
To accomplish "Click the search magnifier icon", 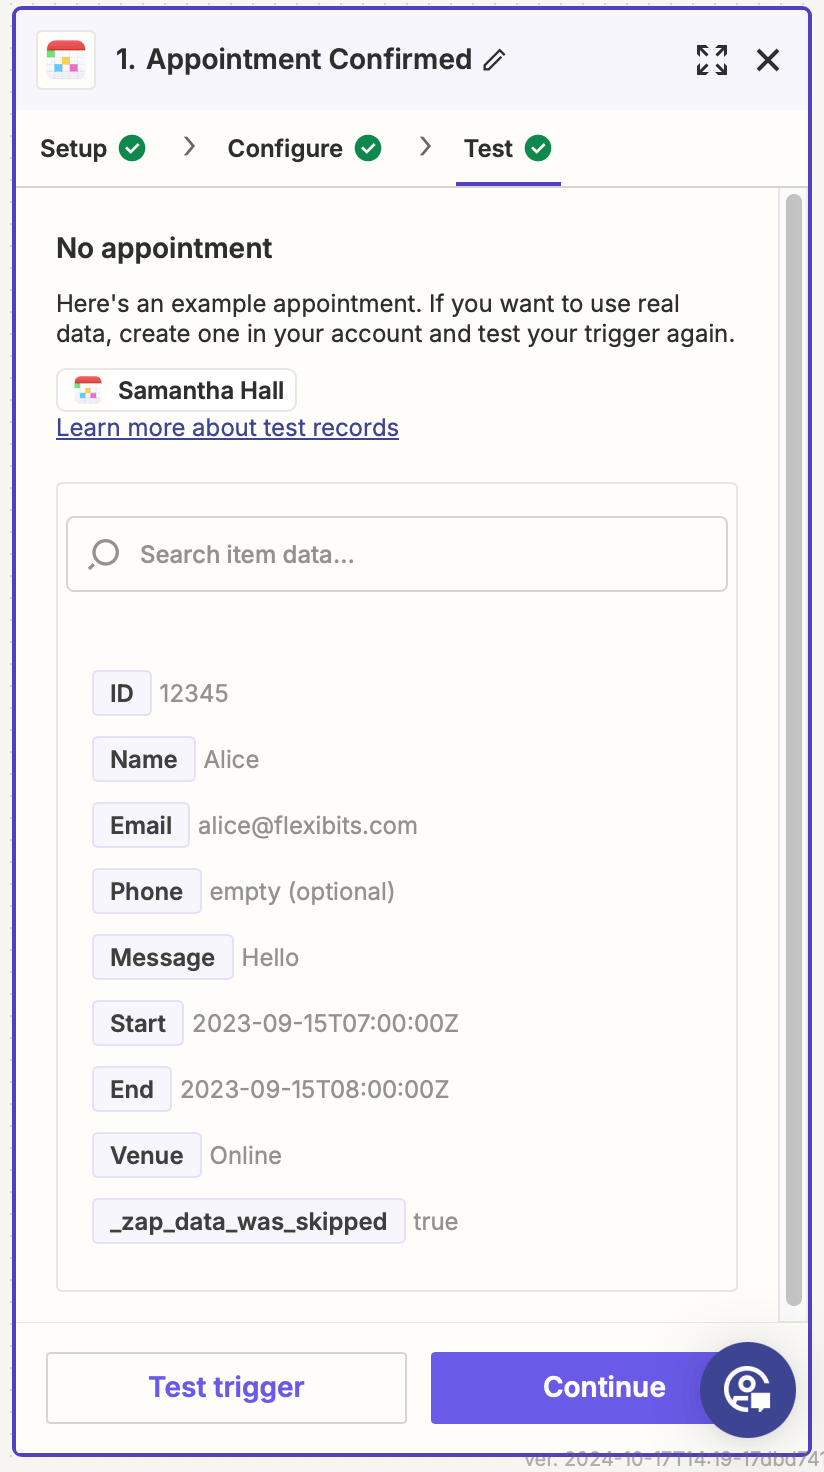I will [x=103, y=554].
